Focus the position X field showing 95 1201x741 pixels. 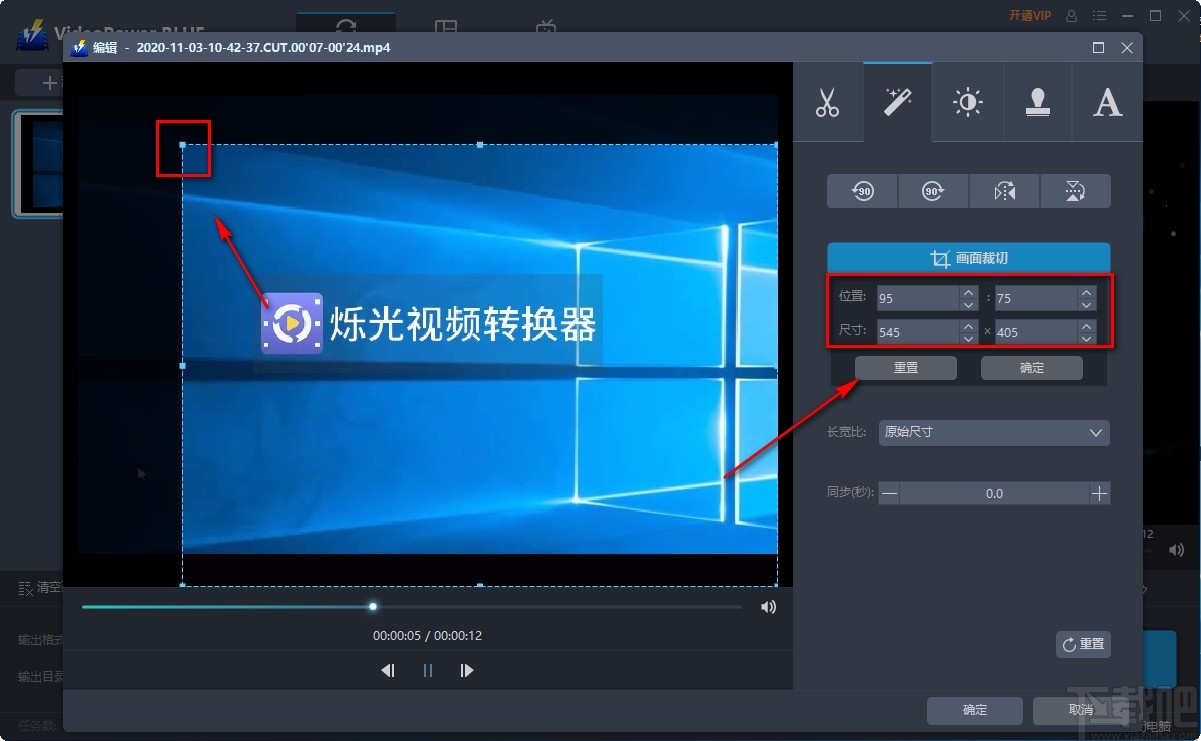[918, 298]
